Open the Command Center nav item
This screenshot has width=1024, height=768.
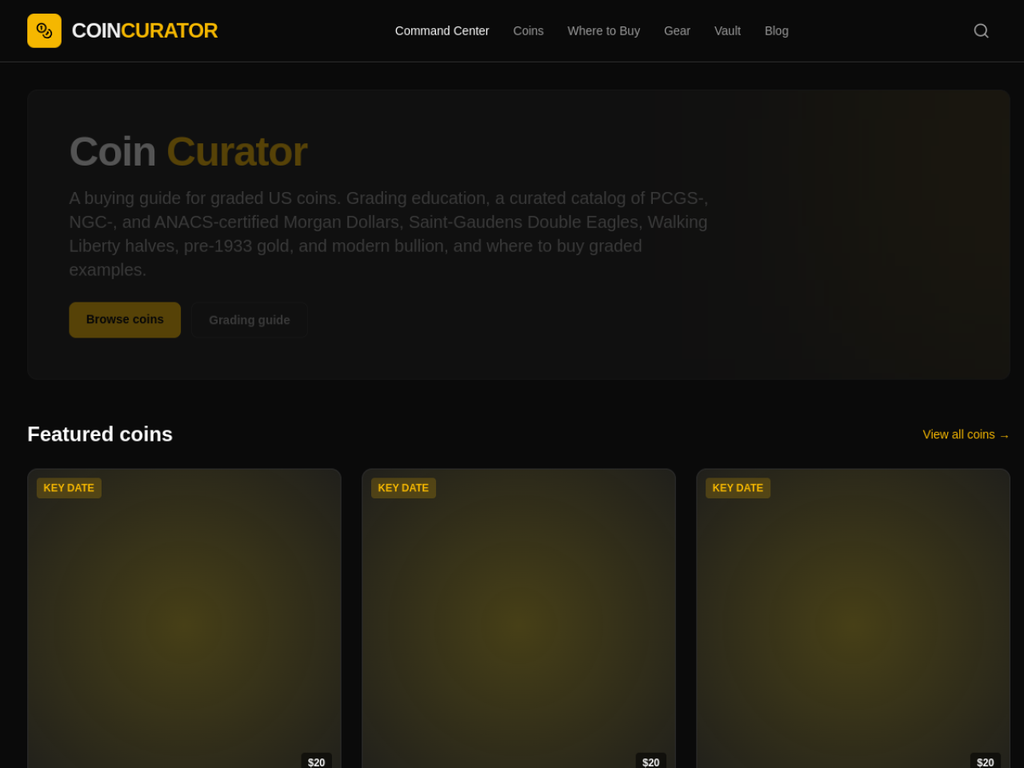click(x=441, y=31)
